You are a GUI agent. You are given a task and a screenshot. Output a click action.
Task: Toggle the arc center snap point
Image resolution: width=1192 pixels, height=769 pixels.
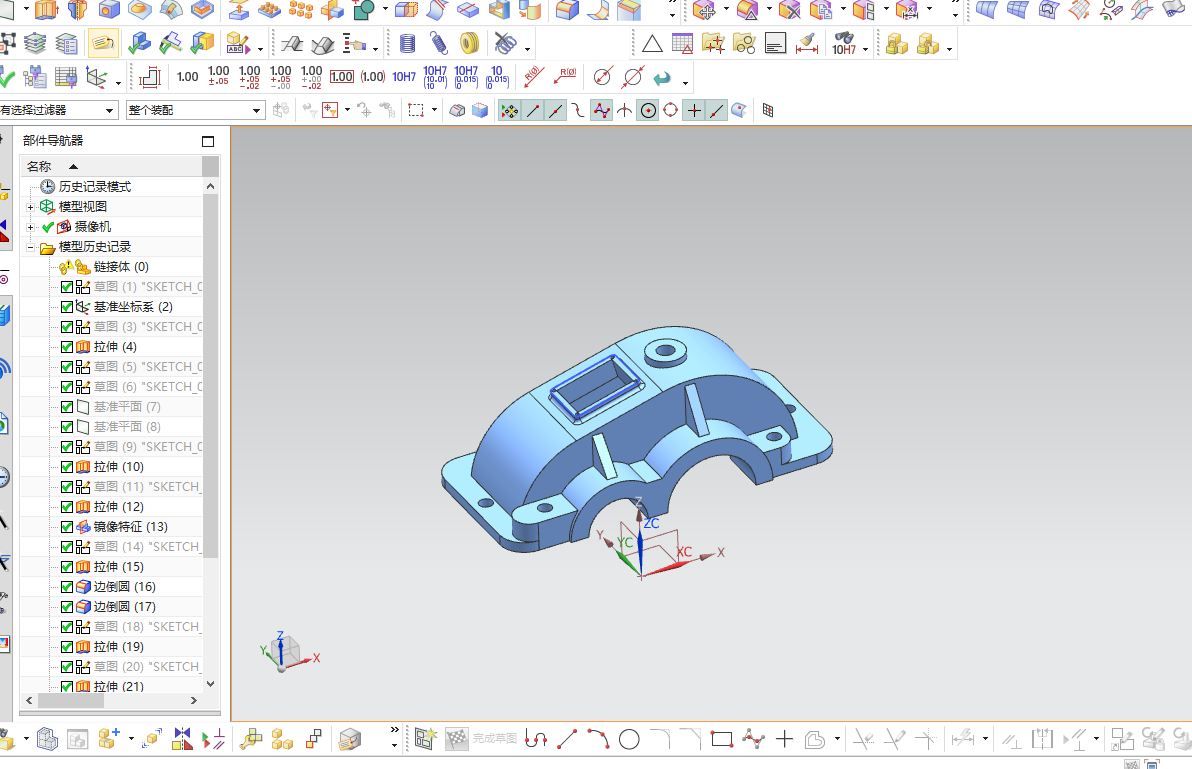point(648,110)
